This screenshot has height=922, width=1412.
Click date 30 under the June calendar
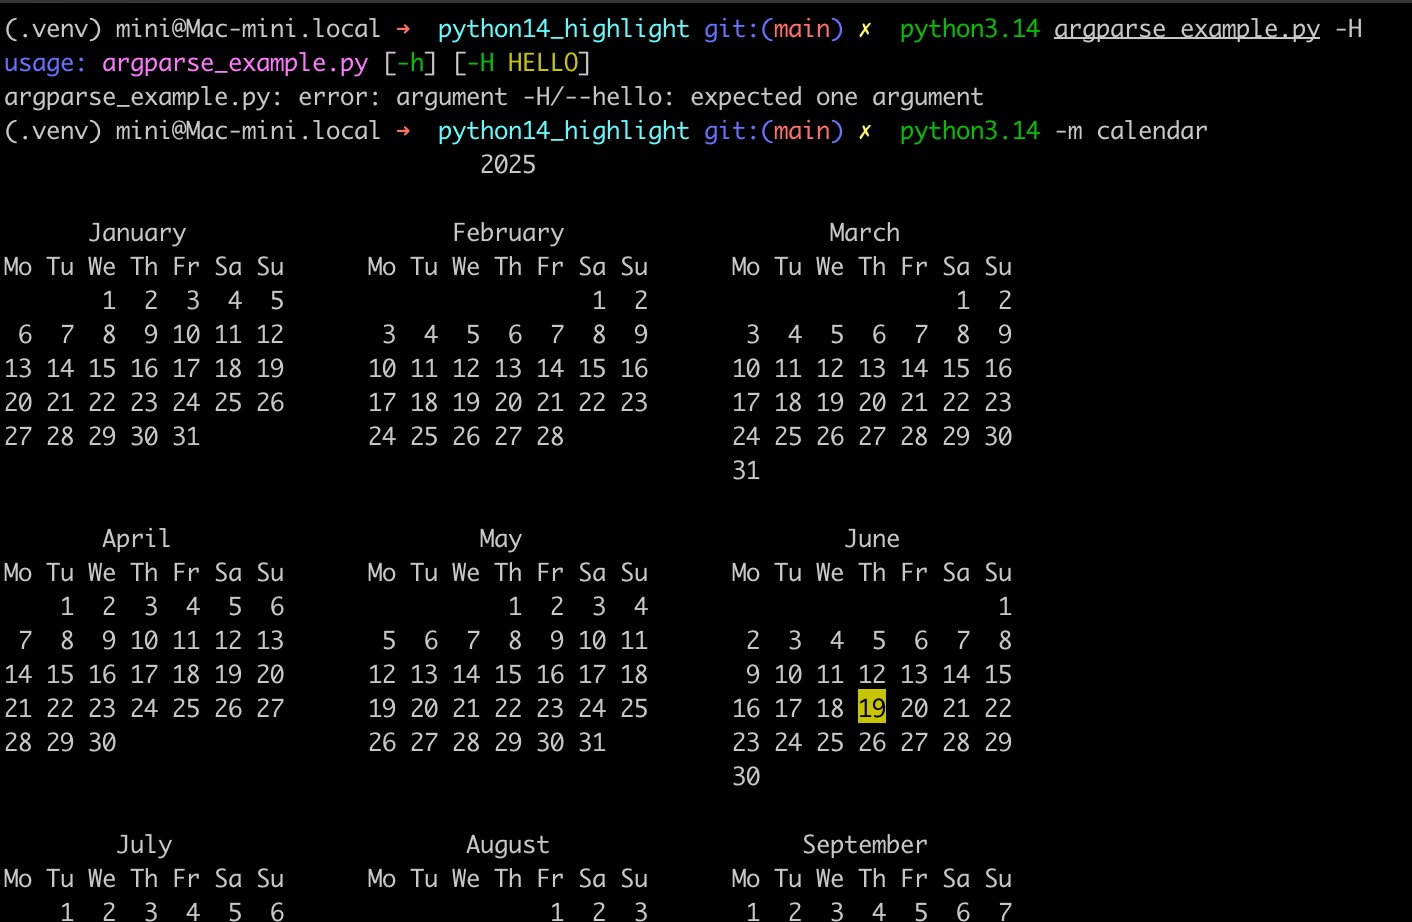[x=746, y=777]
